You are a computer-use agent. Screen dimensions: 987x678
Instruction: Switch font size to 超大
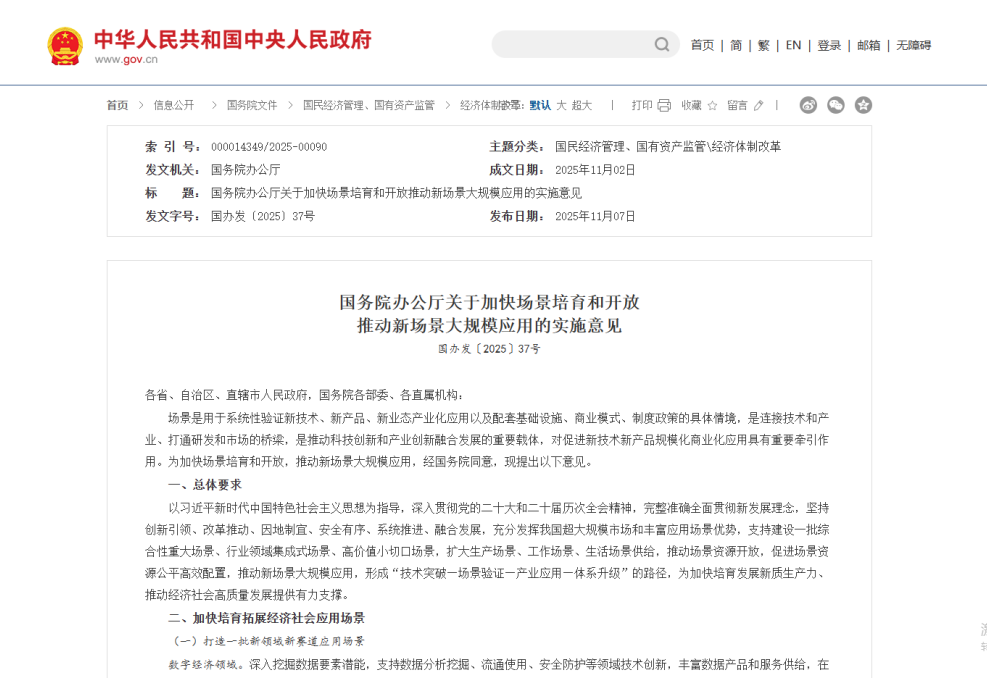582,105
